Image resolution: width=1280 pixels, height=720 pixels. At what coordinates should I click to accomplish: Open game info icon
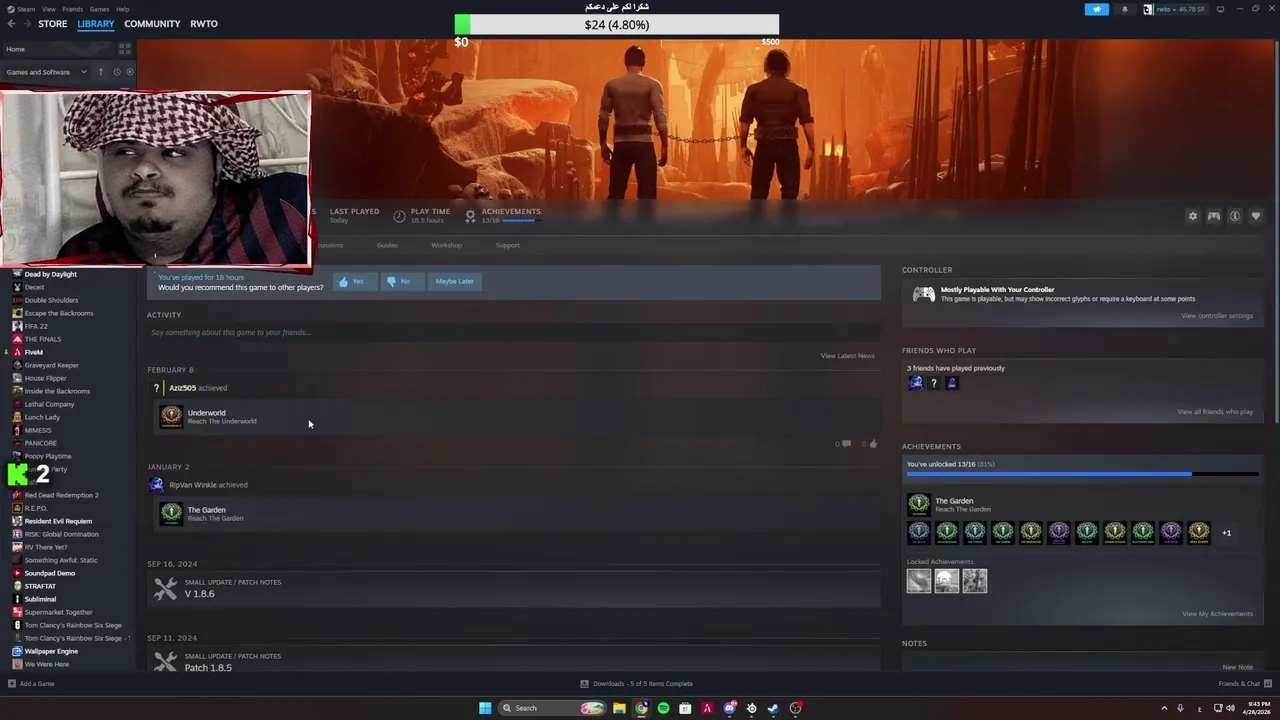click(1235, 216)
